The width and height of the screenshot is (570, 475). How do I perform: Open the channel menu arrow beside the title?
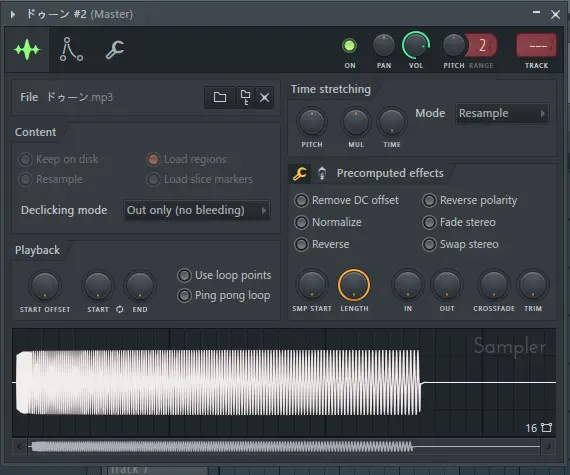click(x=13, y=14)
